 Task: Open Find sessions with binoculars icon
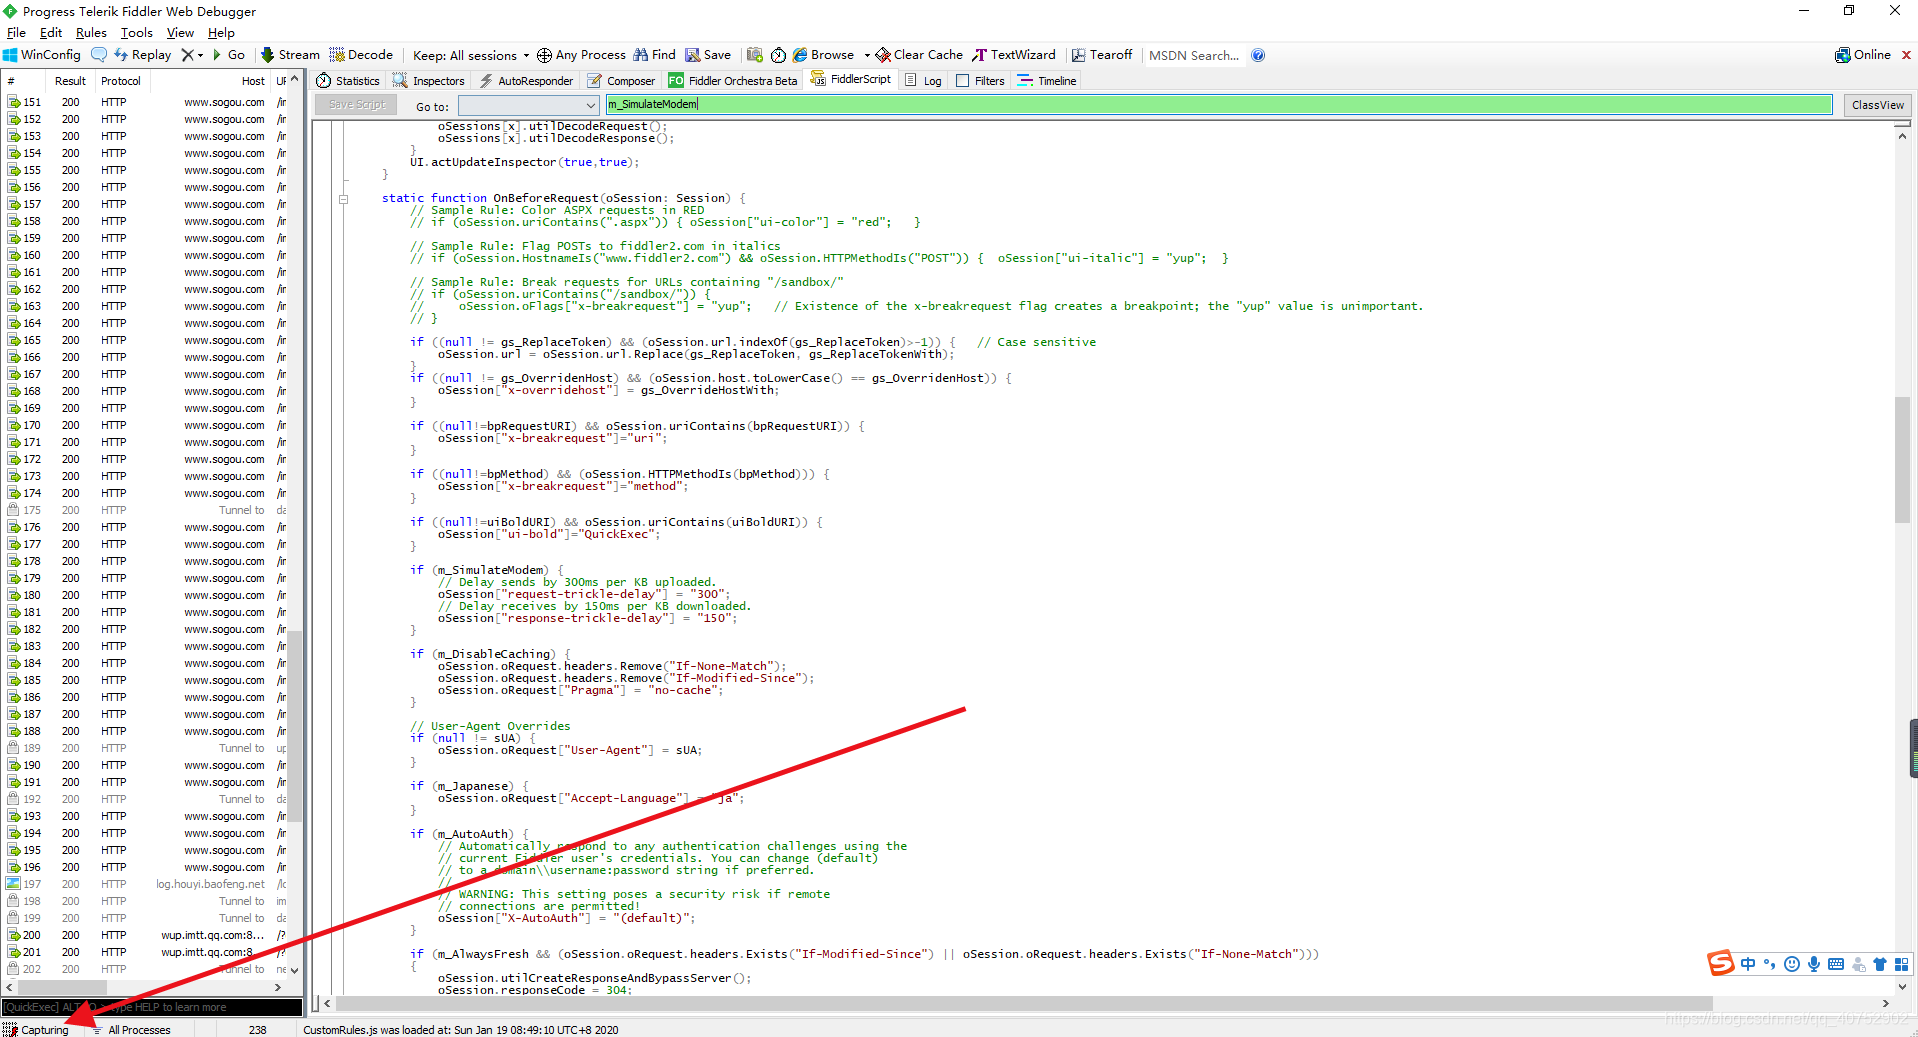655,55
